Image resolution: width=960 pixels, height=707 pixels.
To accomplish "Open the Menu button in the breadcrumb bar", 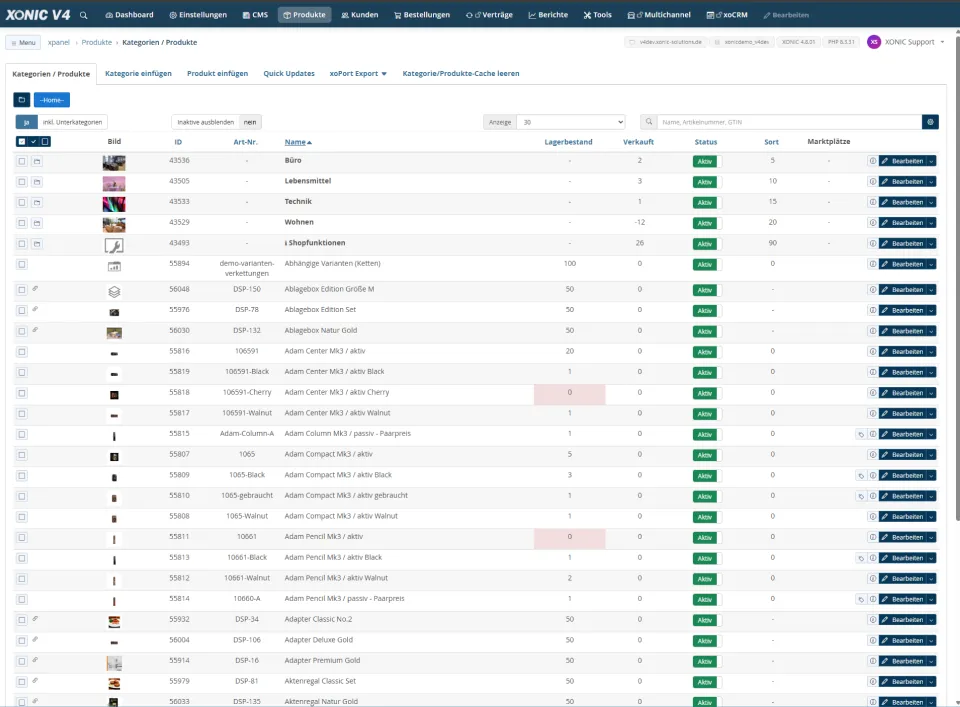I will (23, 42).
